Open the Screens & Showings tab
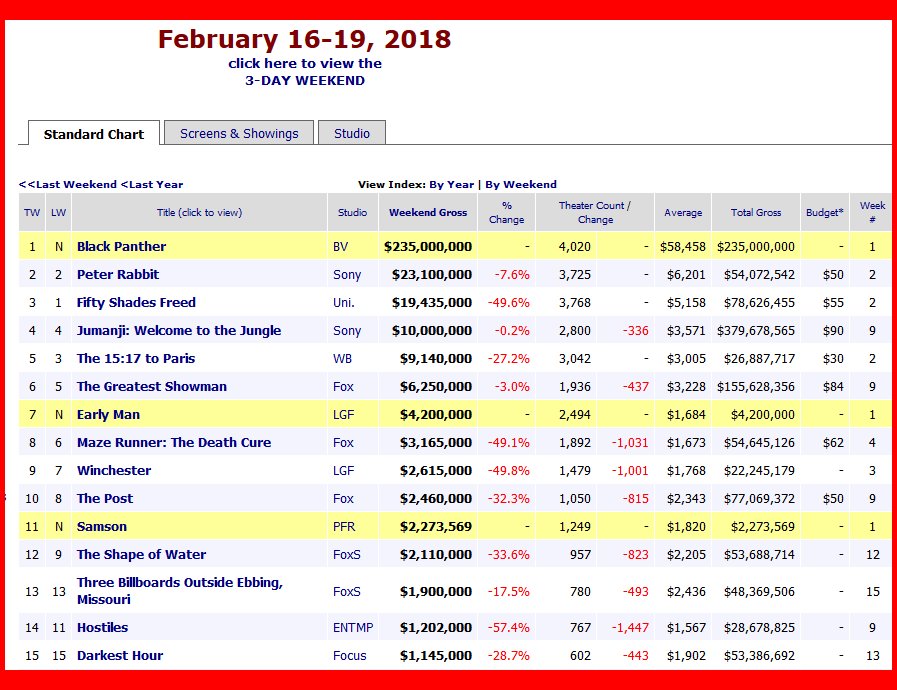897x690 pixels. pyautogui.click(x=239, y=133)
